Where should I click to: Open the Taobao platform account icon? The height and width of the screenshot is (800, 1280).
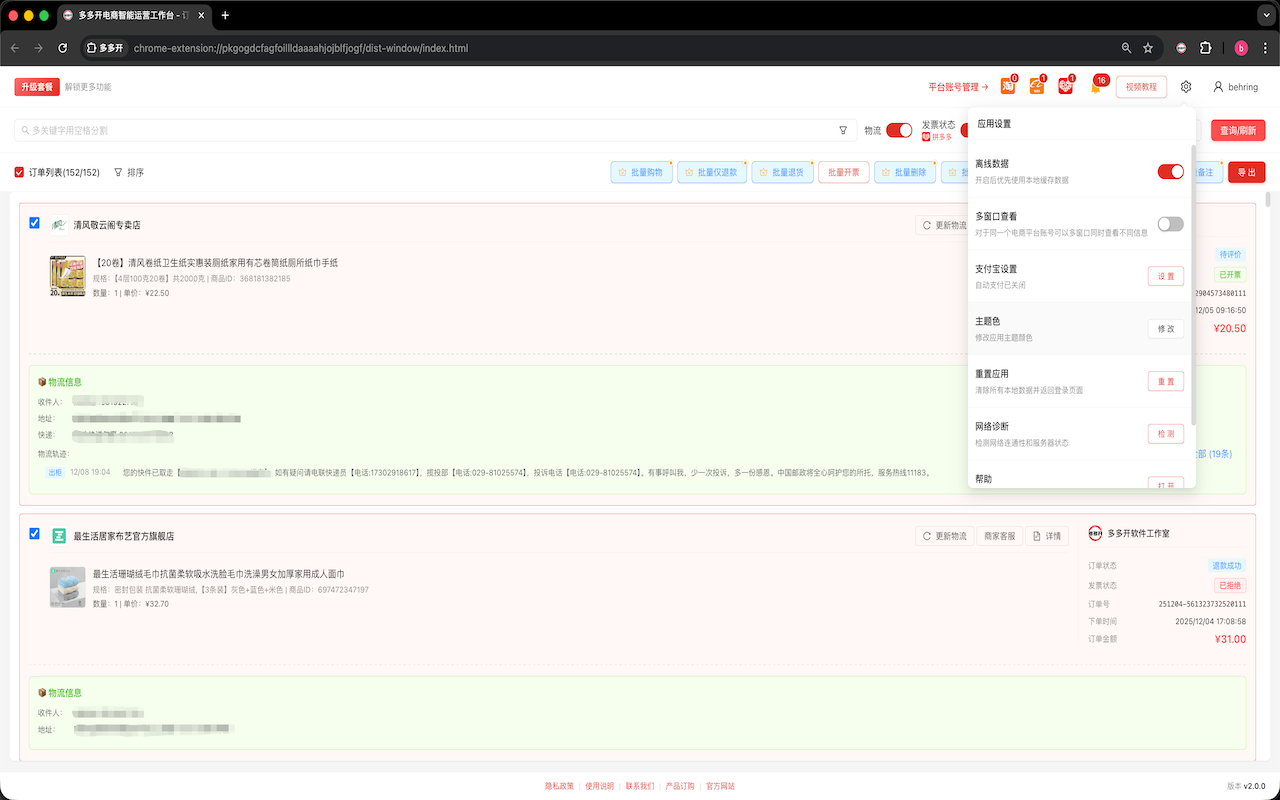1008,87
